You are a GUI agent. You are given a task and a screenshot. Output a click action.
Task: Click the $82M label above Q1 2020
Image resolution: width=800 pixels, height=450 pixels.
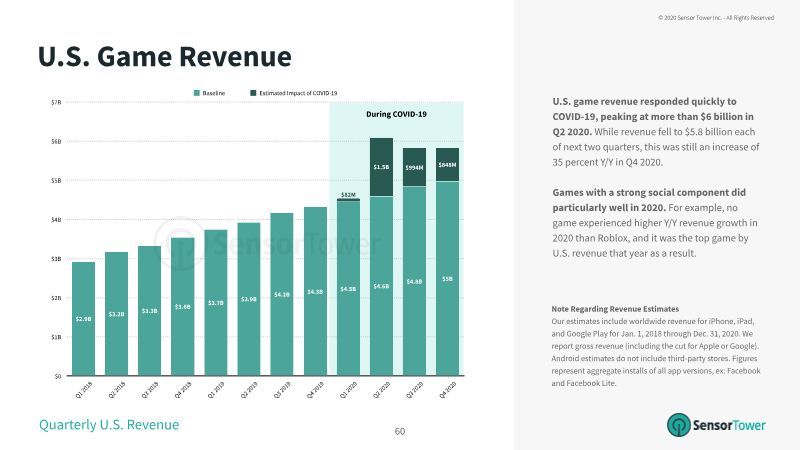click(348, 195)
